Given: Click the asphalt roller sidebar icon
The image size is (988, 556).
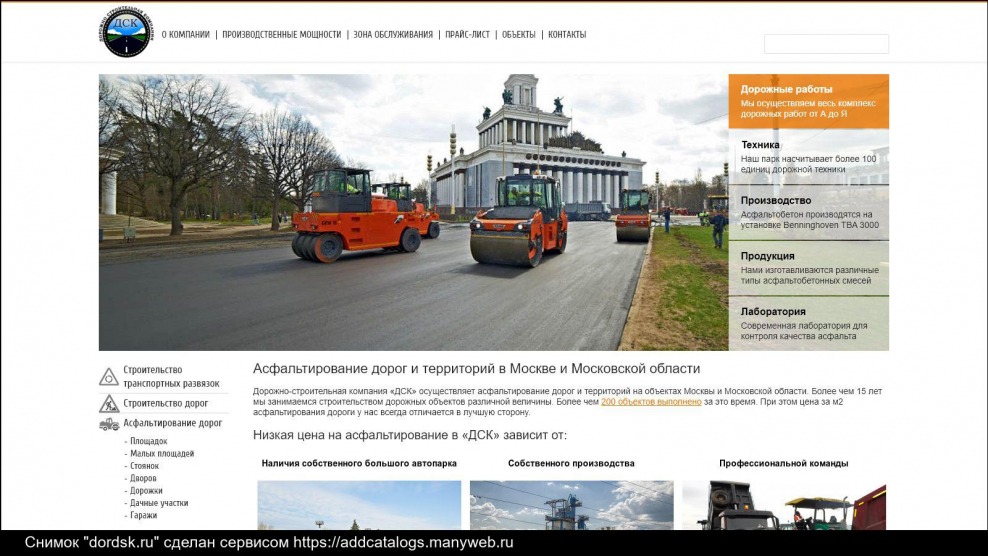Looking at the screenshot, I should 108,424.
